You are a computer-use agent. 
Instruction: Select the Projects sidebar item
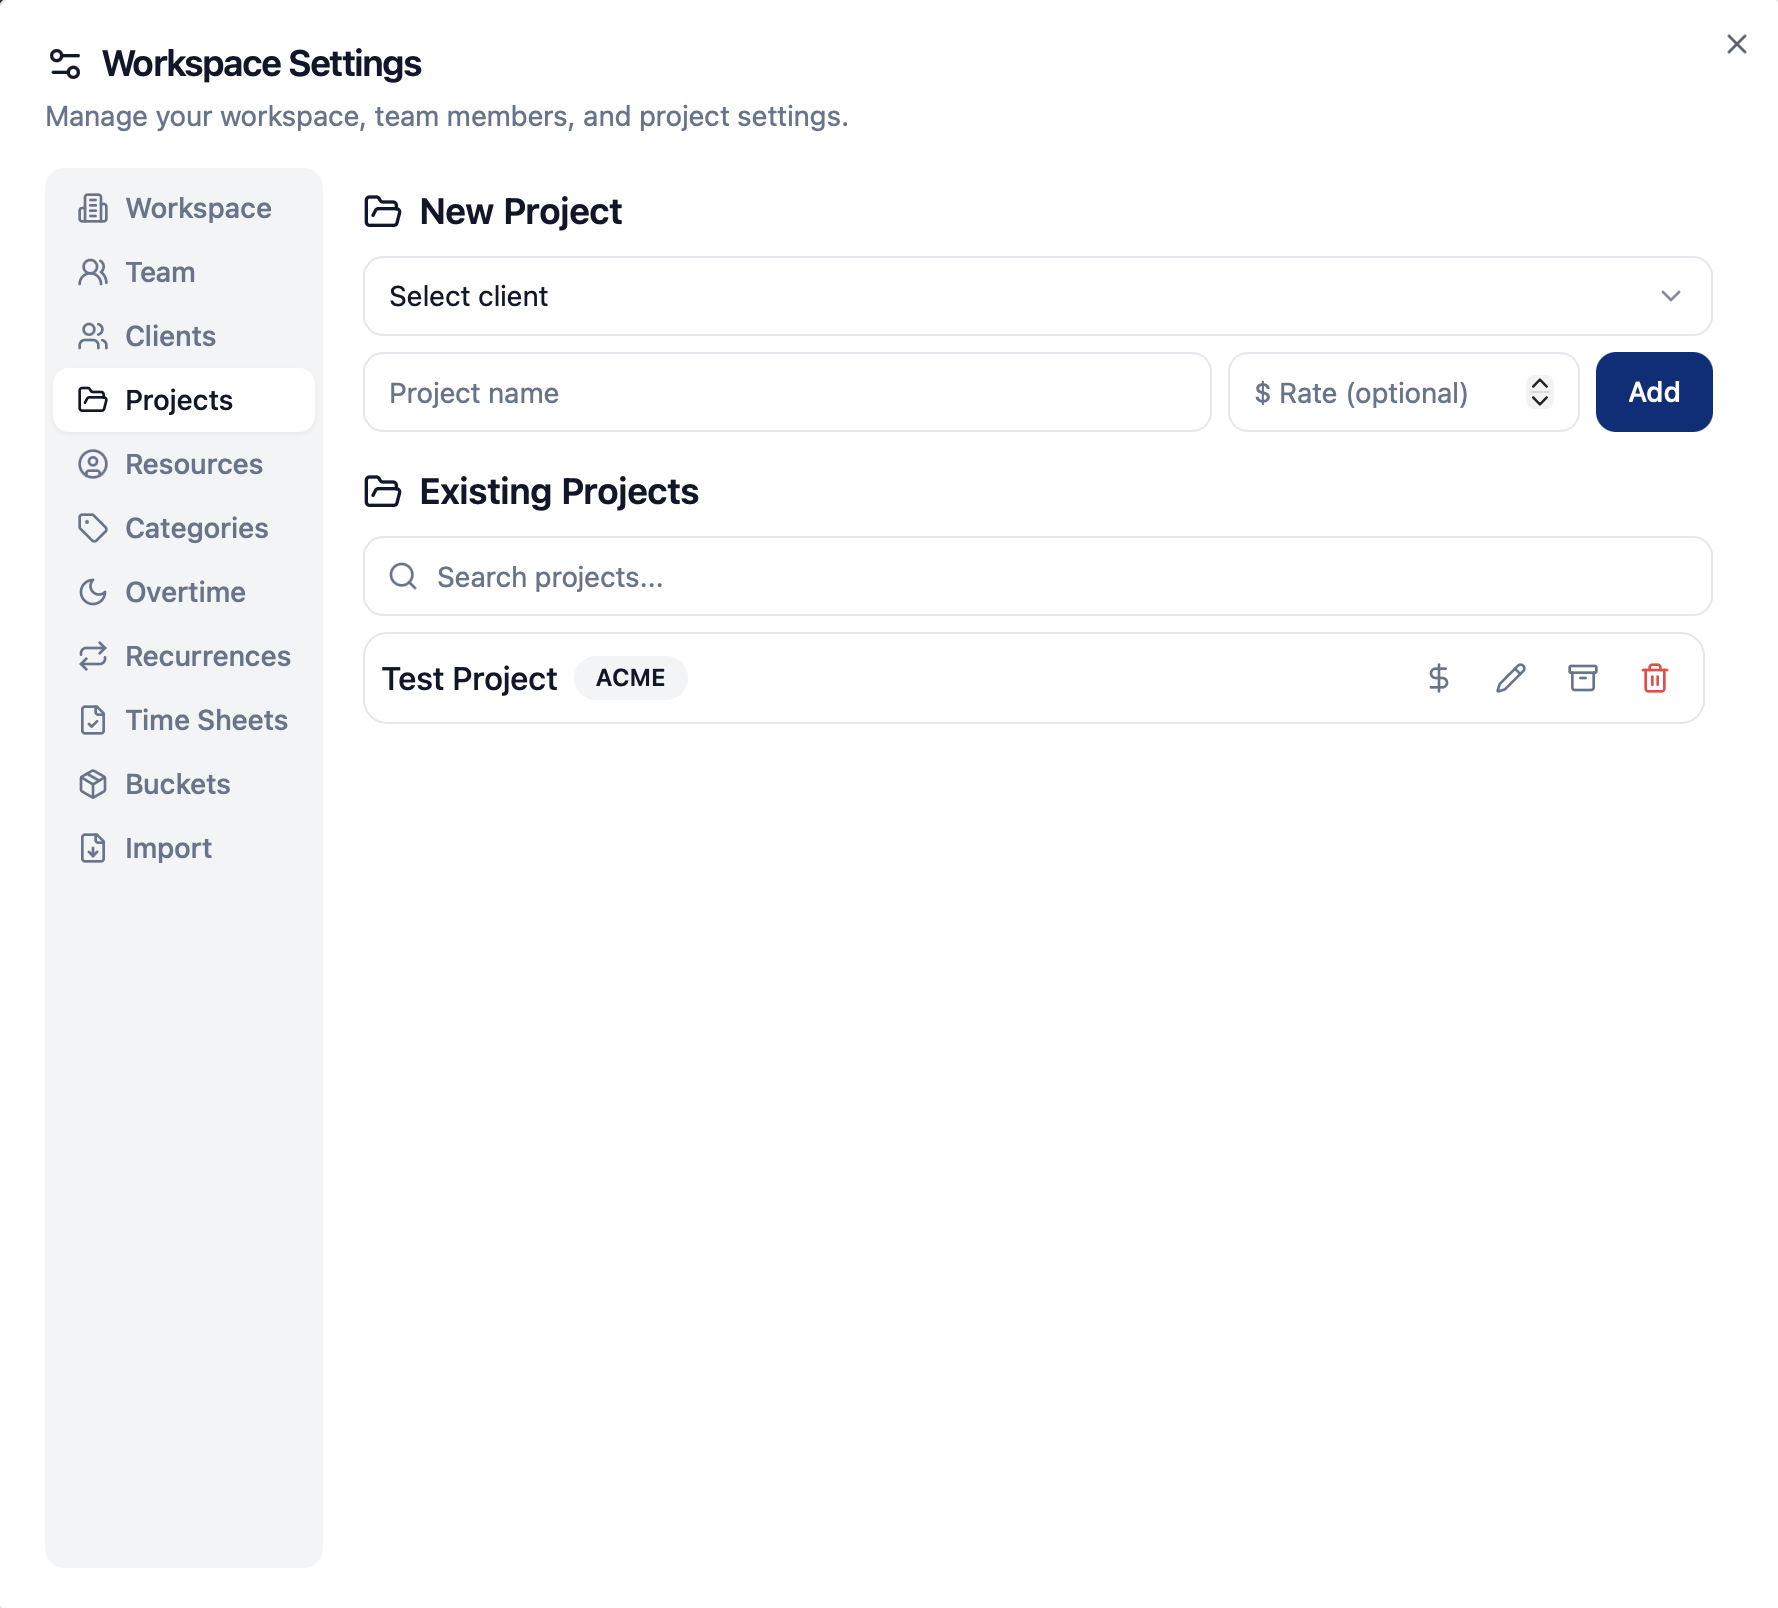(x=184, y=400)
